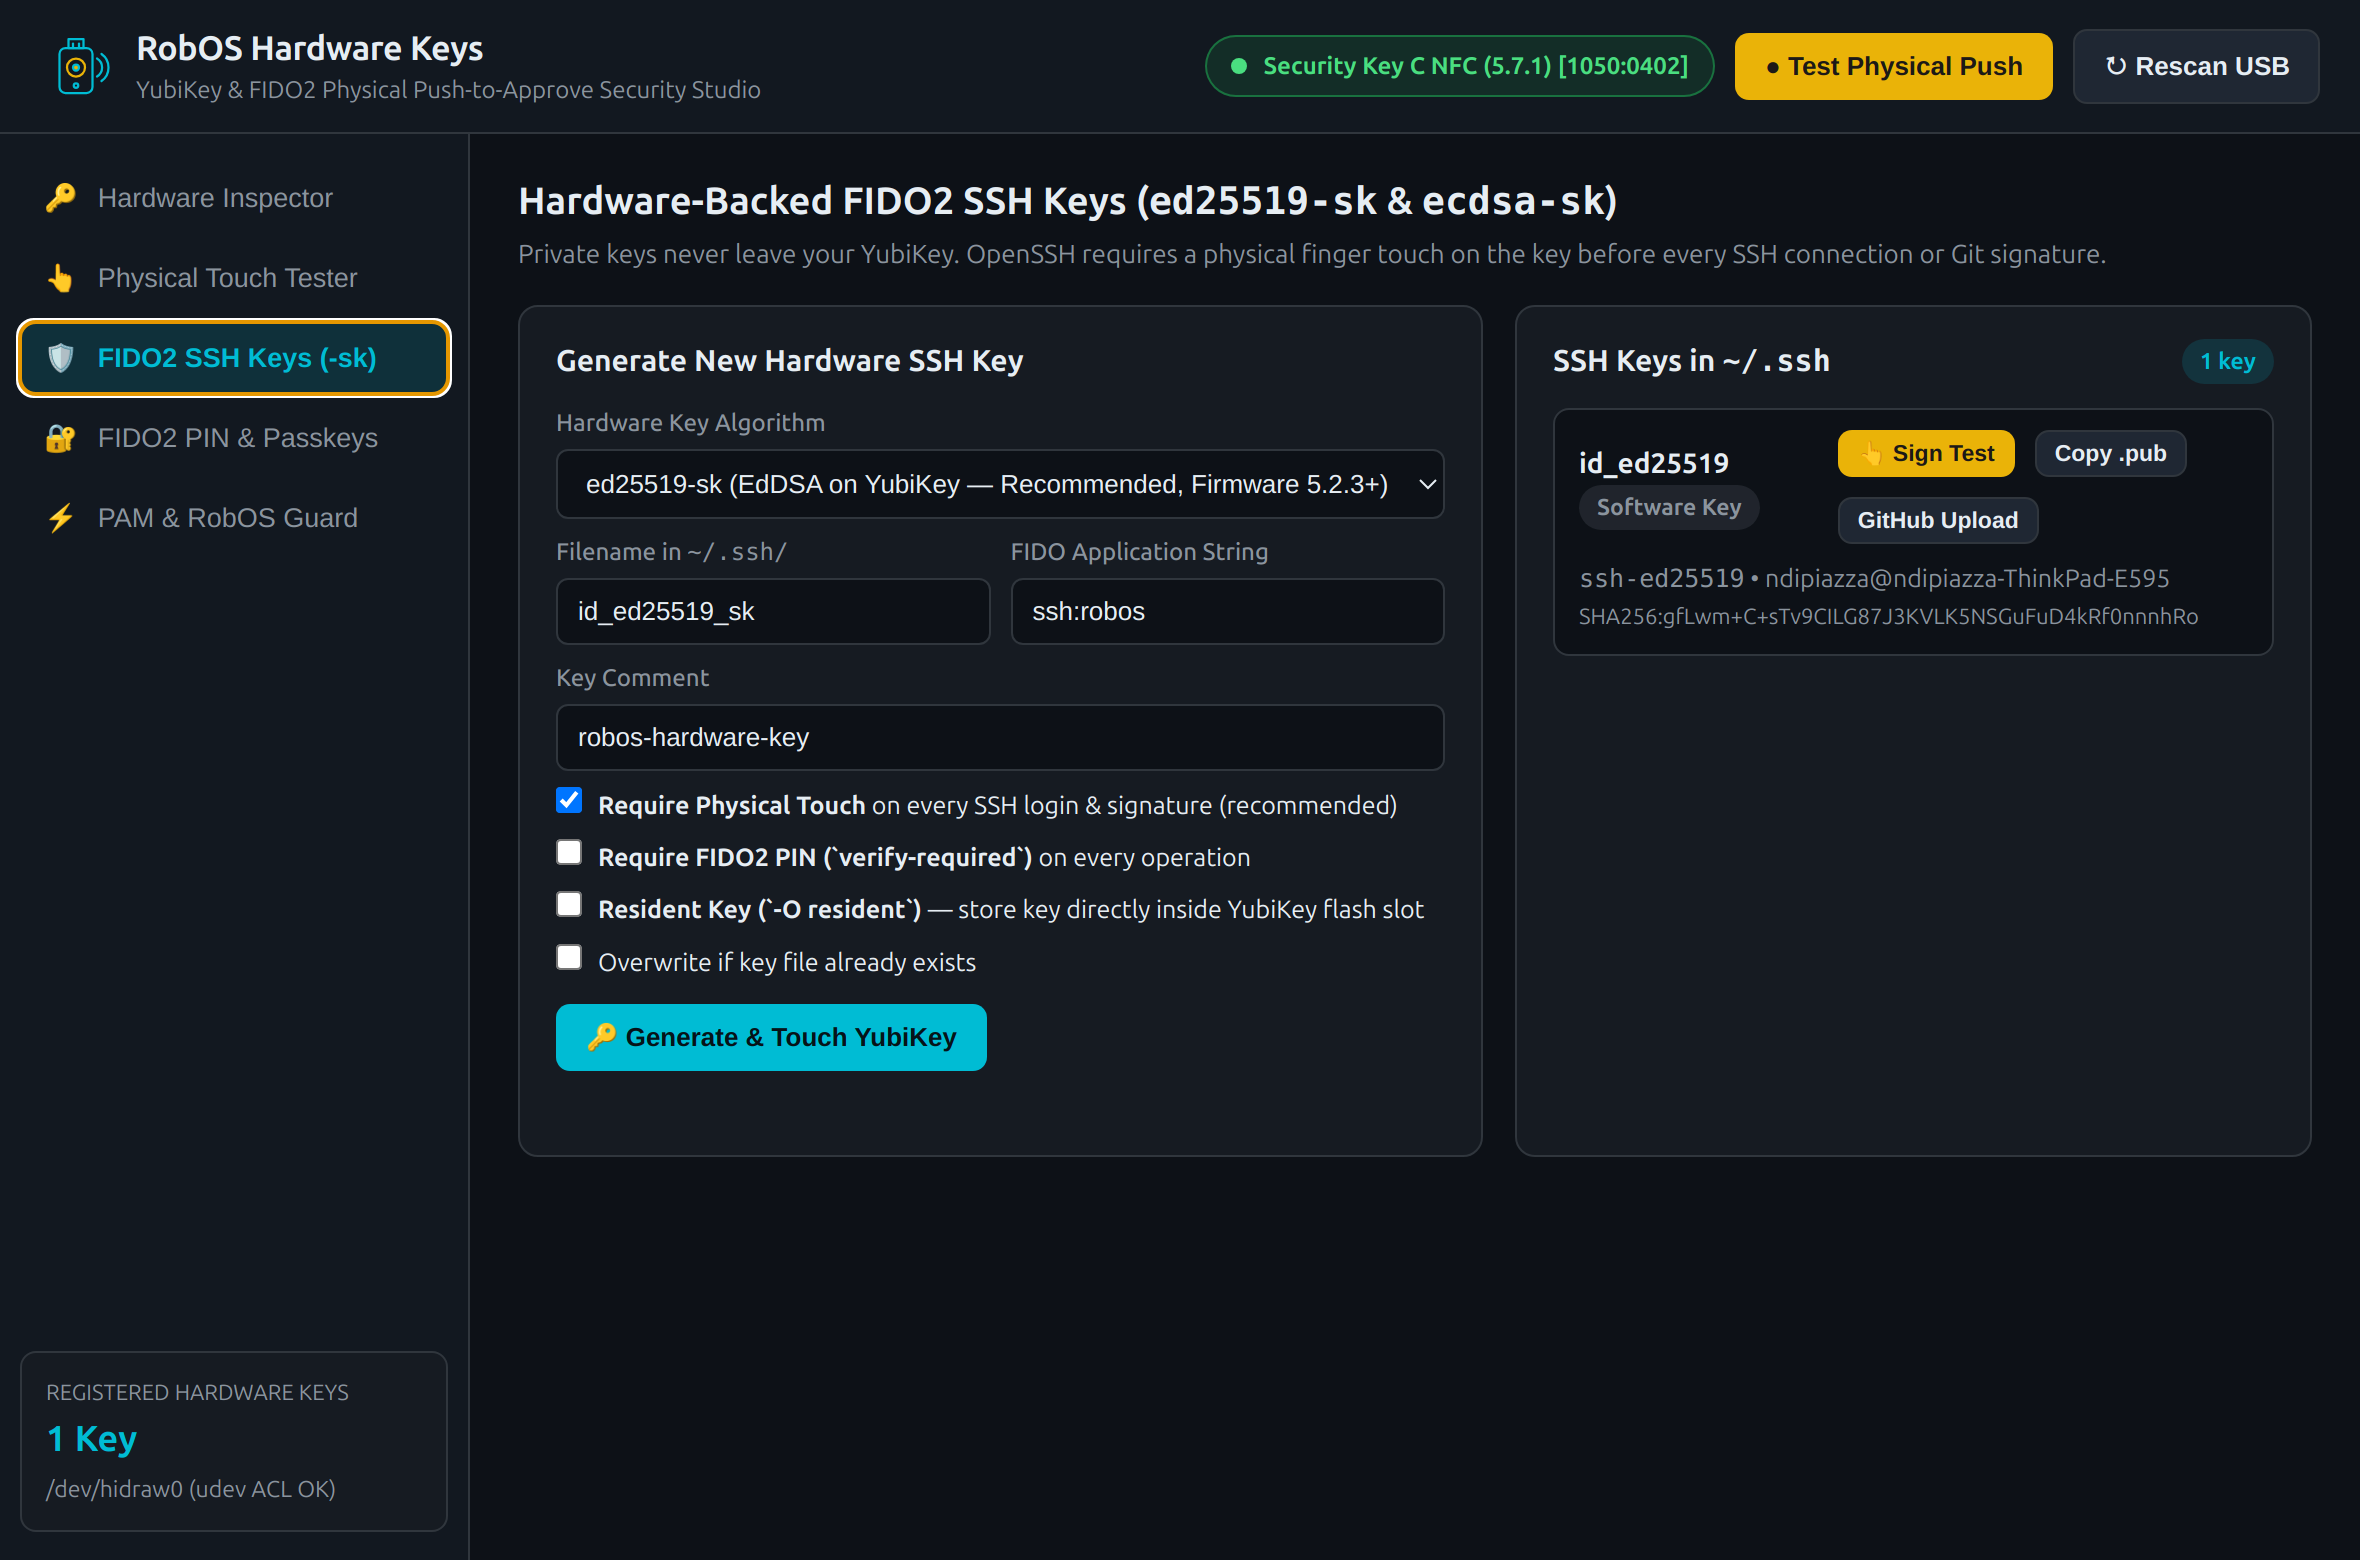This screenshot has width=2360, height=1560.
Task: Click the RobOS hardware key logo icon
Action: [x=83, y=67]
